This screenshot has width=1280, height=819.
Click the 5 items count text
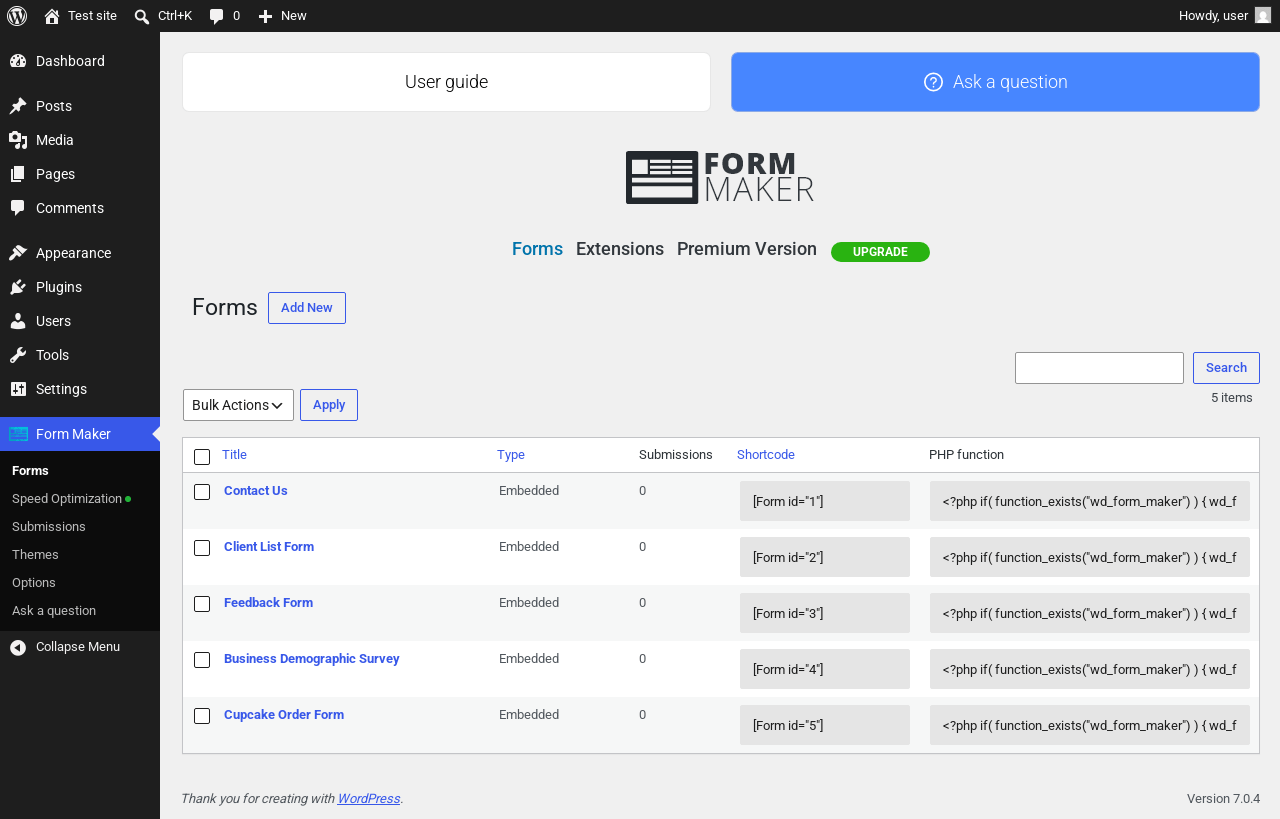point(1232,398)
